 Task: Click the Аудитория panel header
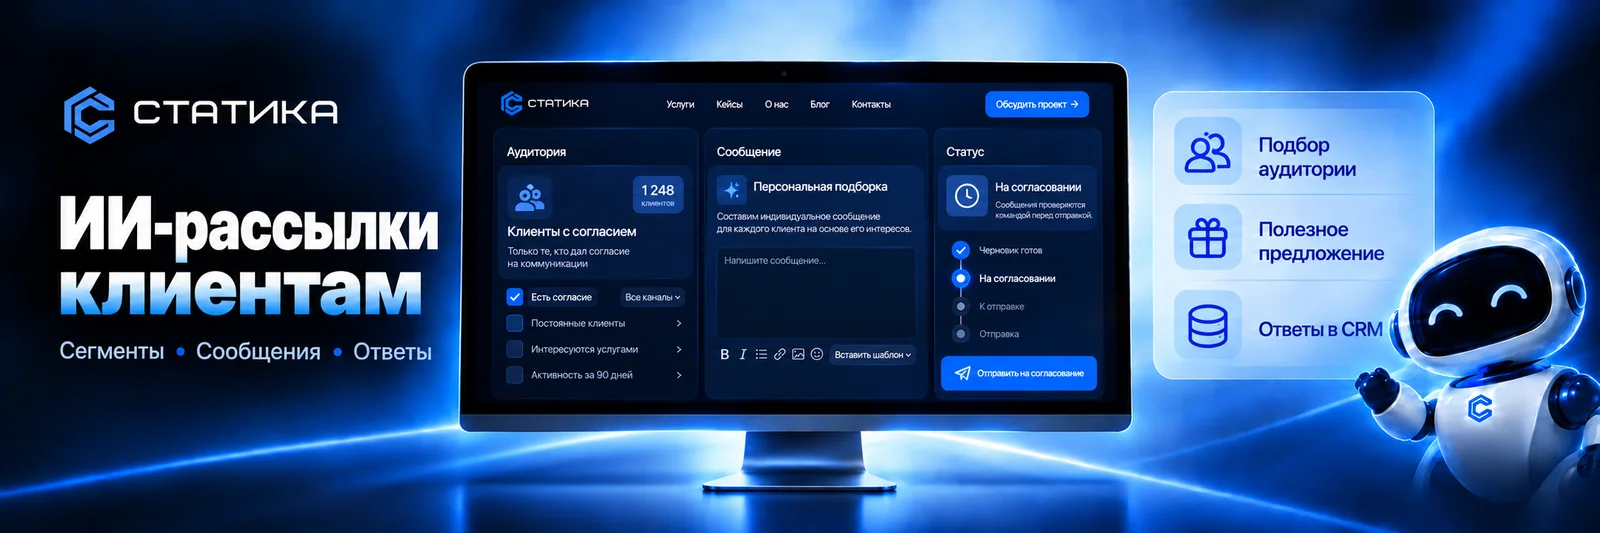tap(536, 152)
